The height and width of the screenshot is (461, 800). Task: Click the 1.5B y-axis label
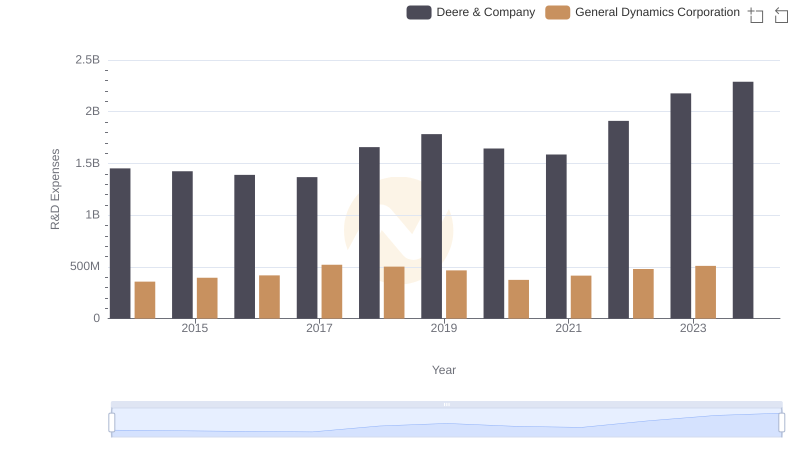pyautogui.click(x=88, y=163)
